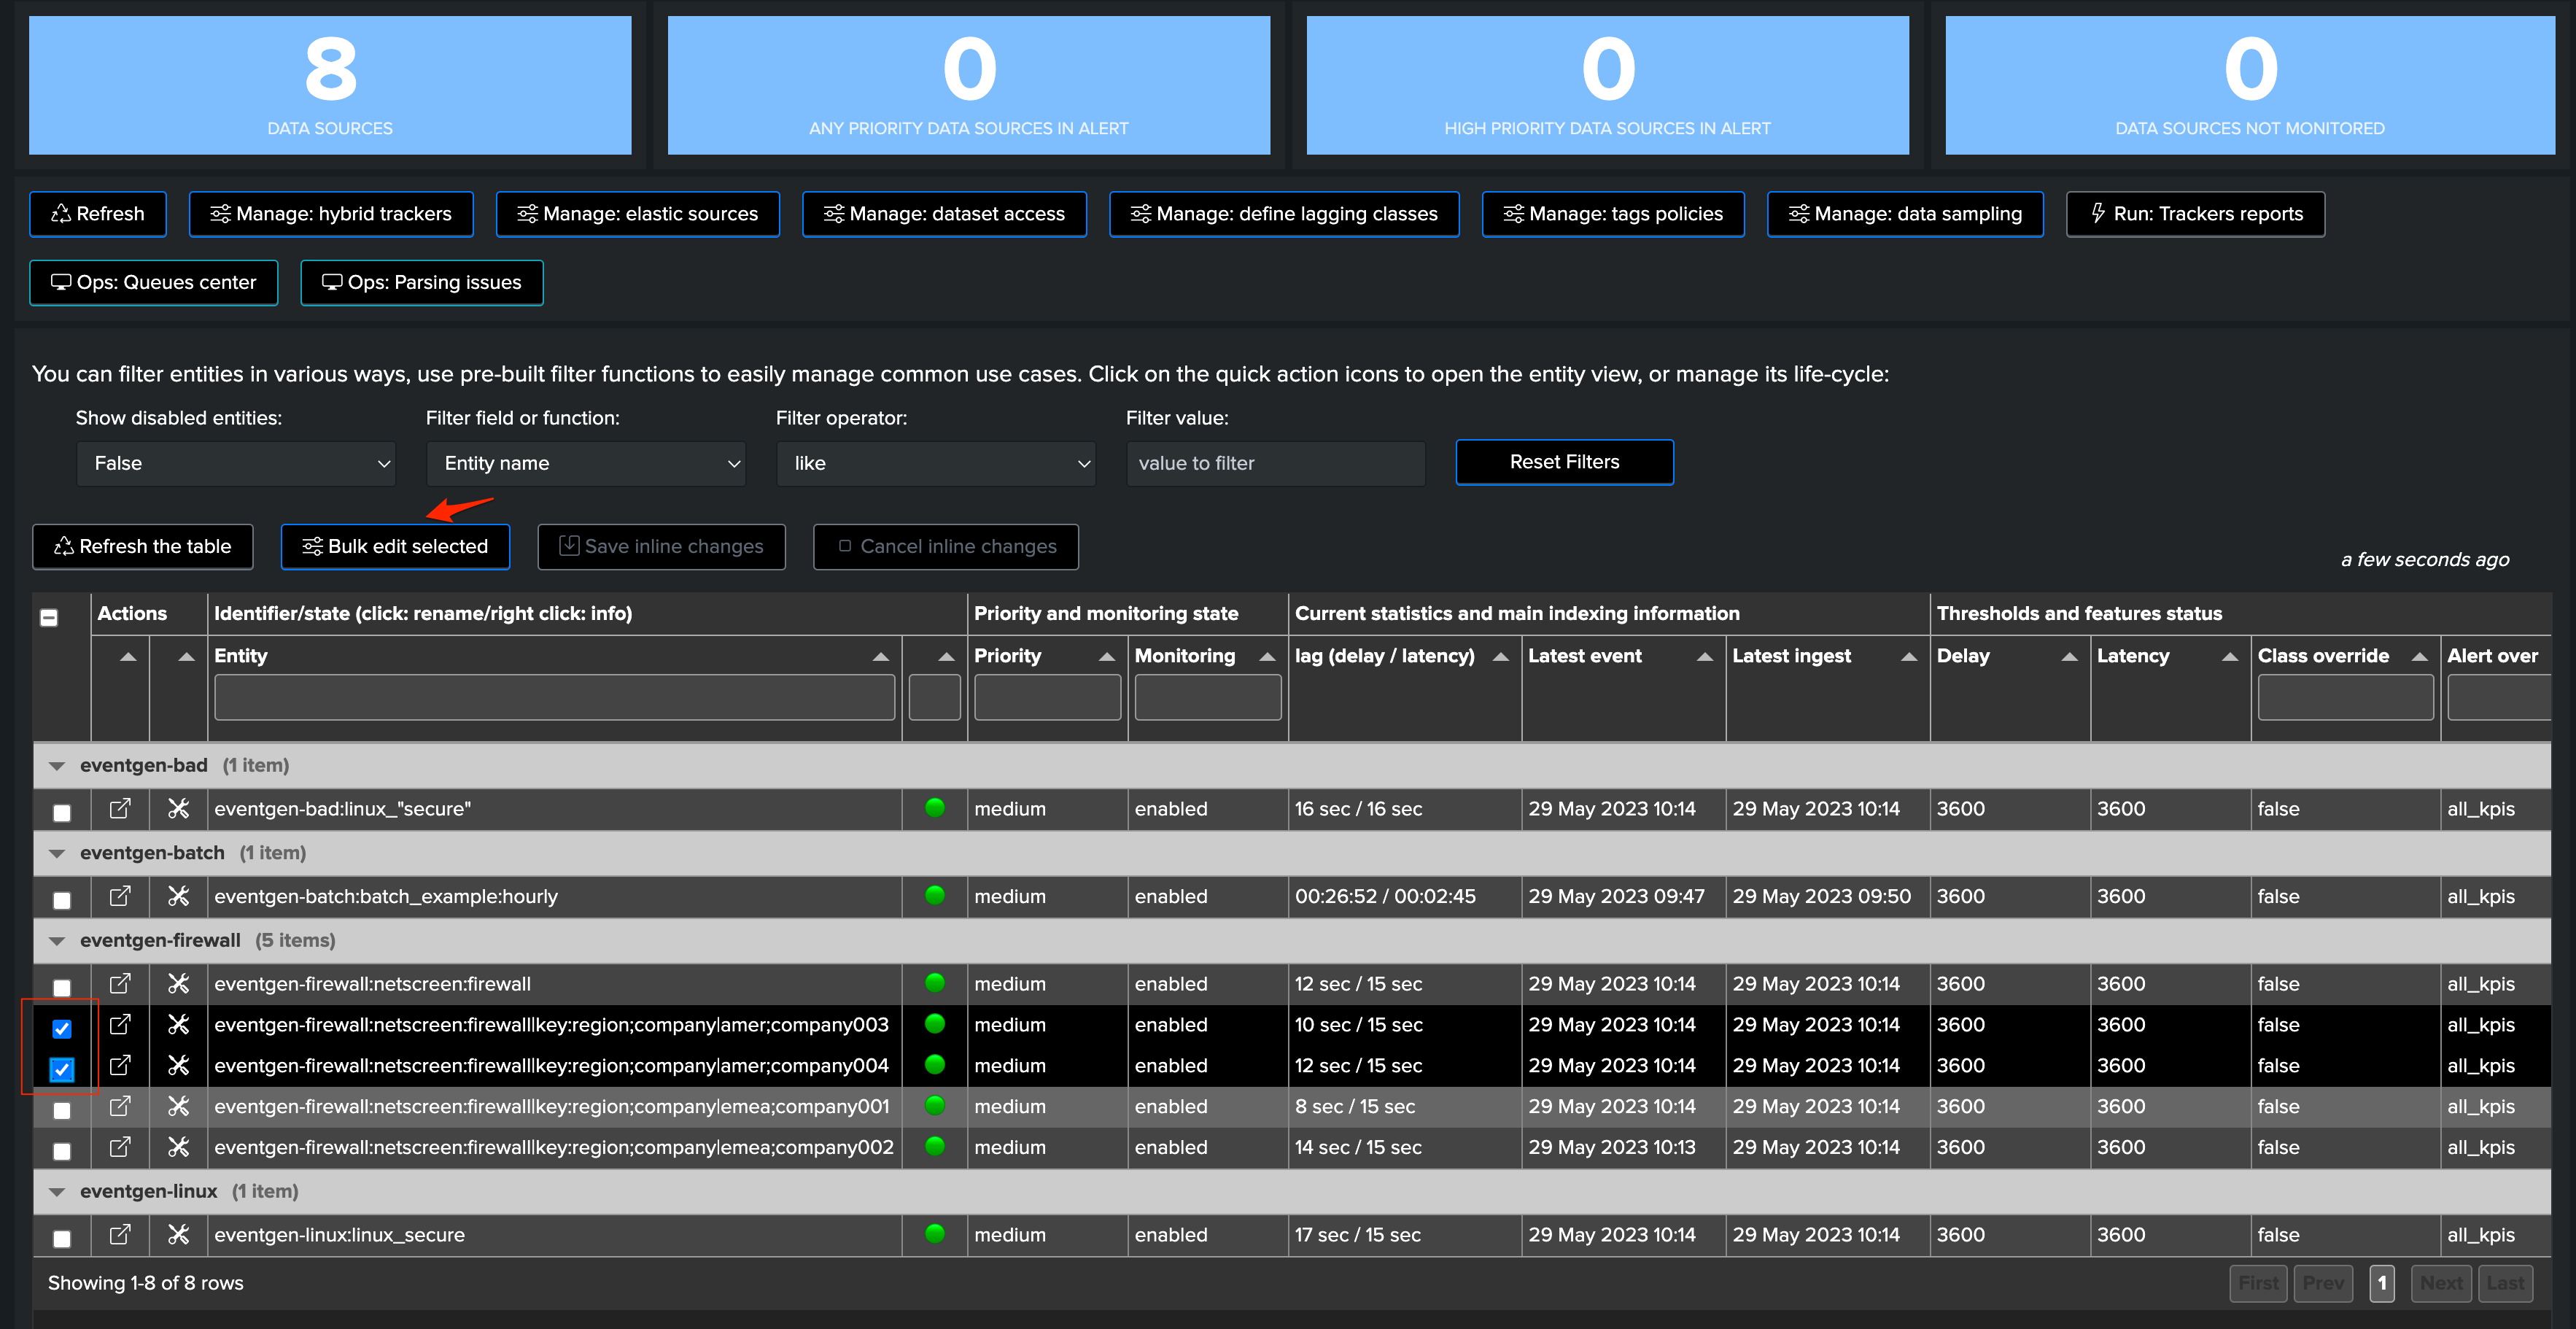The width and height of the screenshot is (2576, 1329).
Task: Sort by the Latest ingest column arrow
Action: pos(1909,657)
